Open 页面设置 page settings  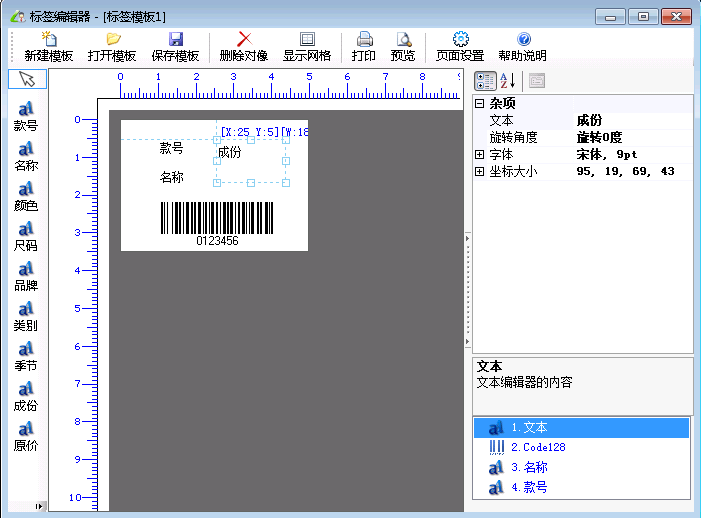460,46
